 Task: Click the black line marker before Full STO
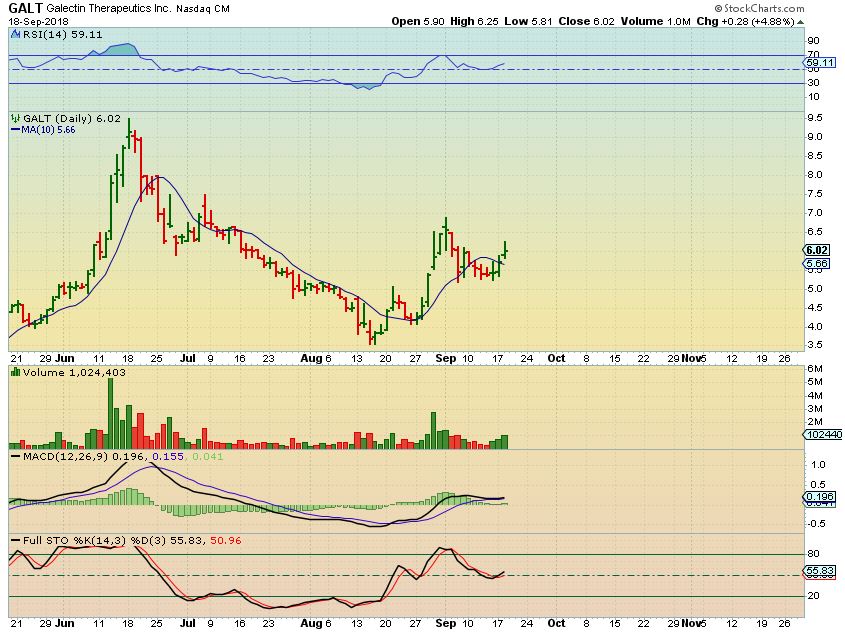[16, 540]
